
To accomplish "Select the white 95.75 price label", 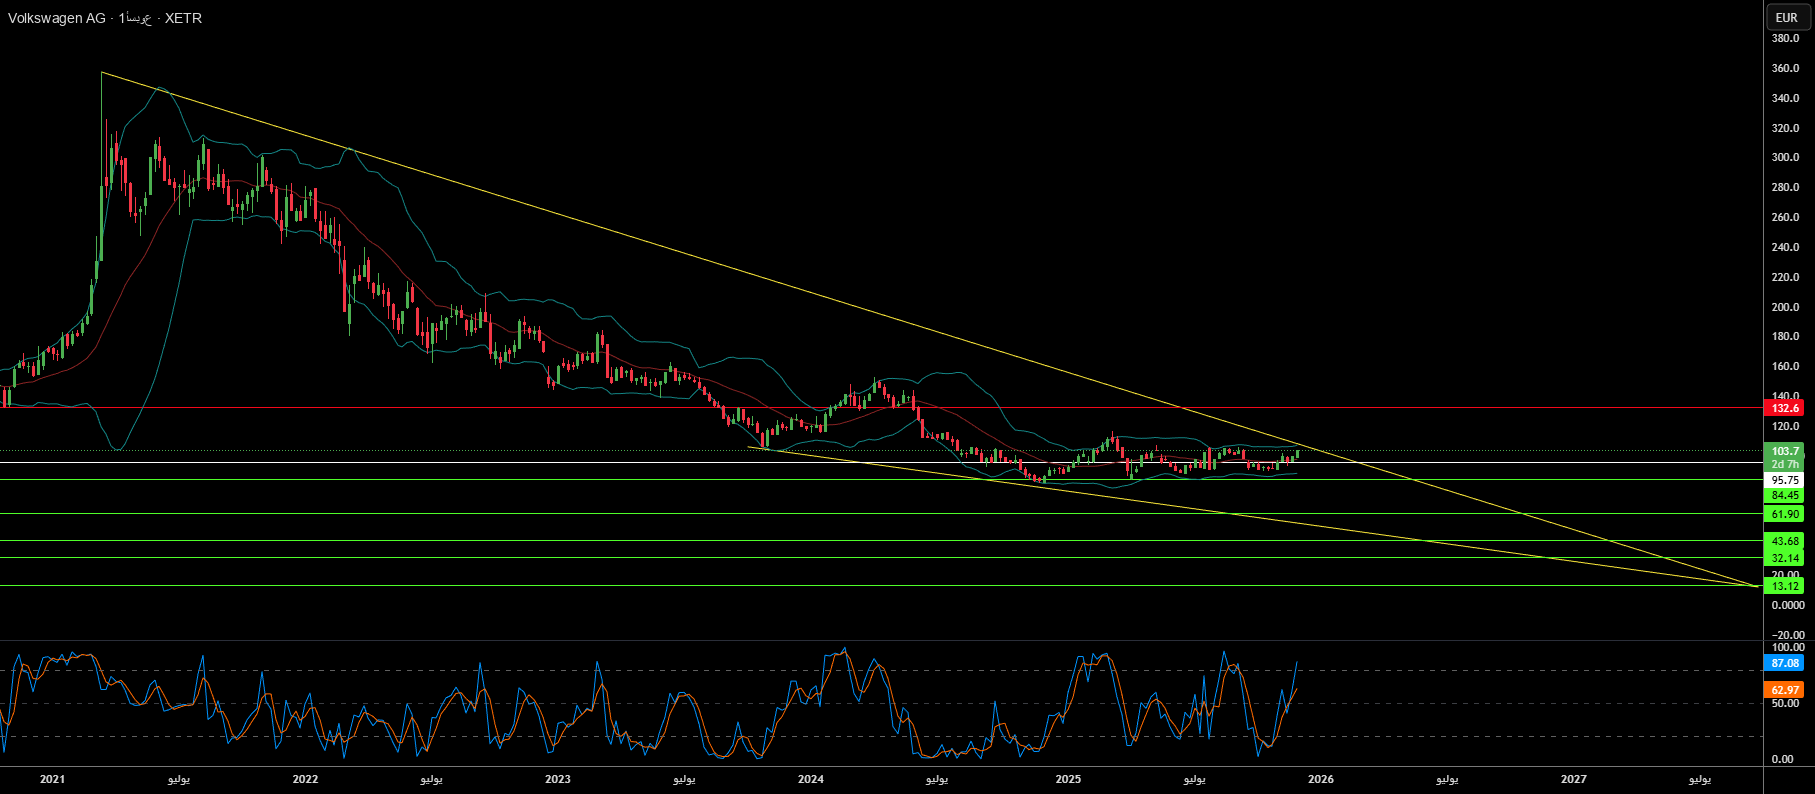I will (1785, 480).
